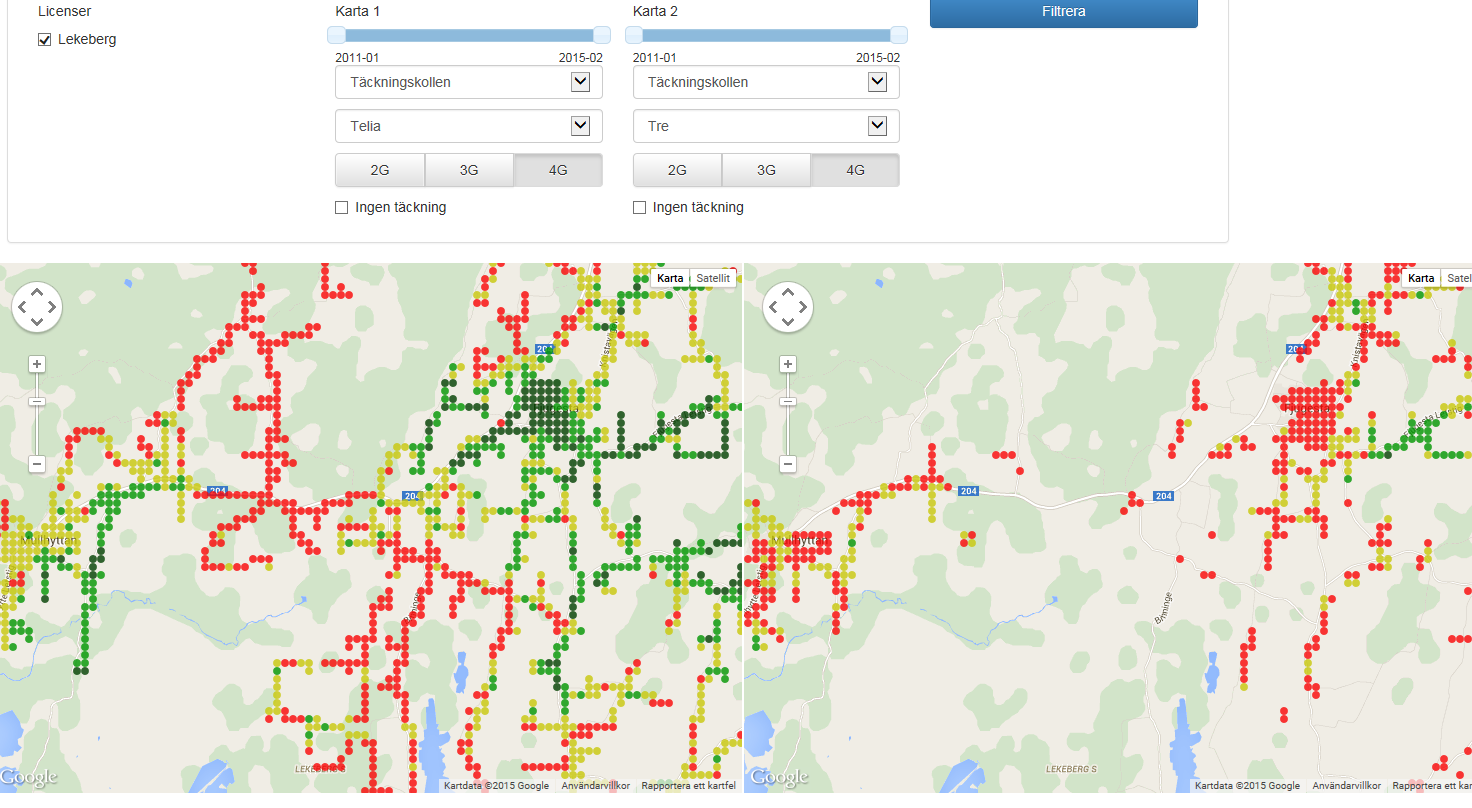Image resolution: width=1472 pixels, height=808 pixels.
Task: Click Kartdata ©2015 Google on Telia map
Action: coord(497,786)
